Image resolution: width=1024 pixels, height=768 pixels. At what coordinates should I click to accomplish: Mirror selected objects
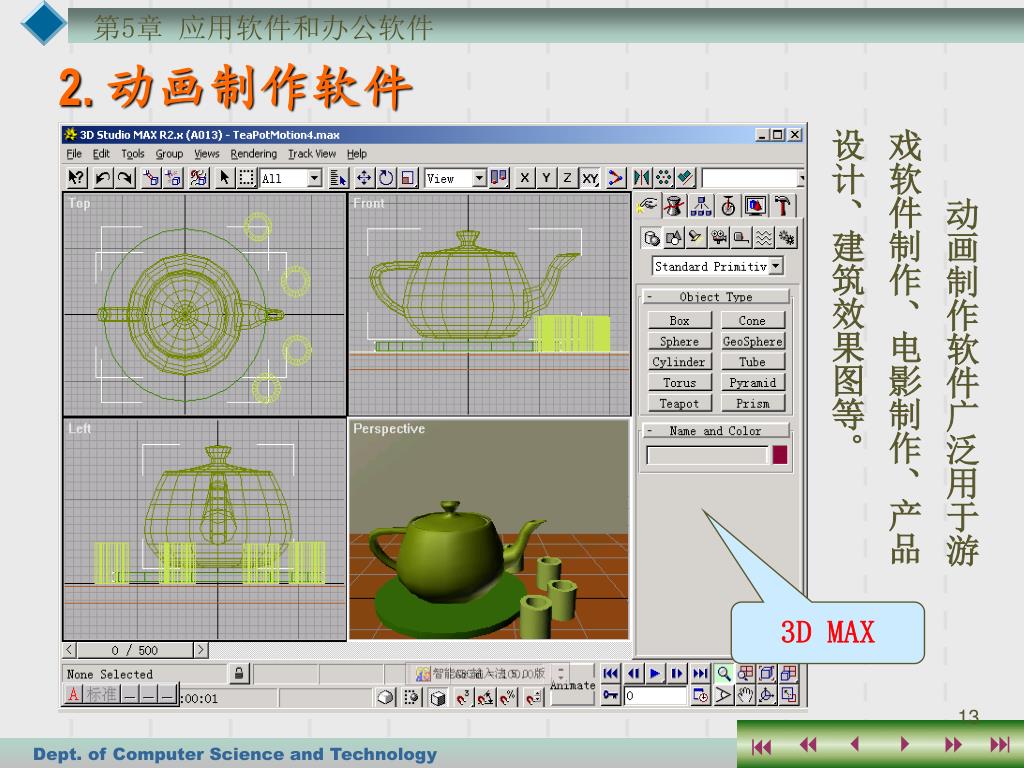tap(642, 178)
